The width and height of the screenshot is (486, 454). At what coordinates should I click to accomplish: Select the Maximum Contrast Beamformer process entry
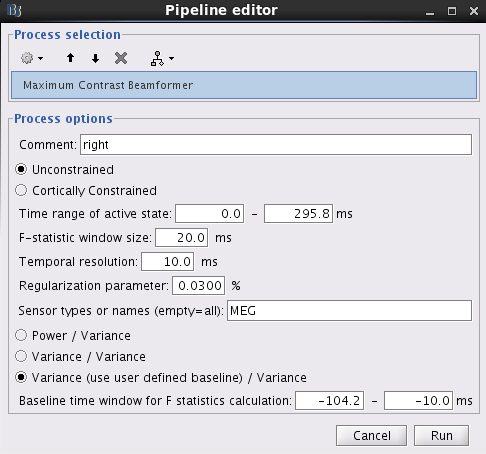244,85
